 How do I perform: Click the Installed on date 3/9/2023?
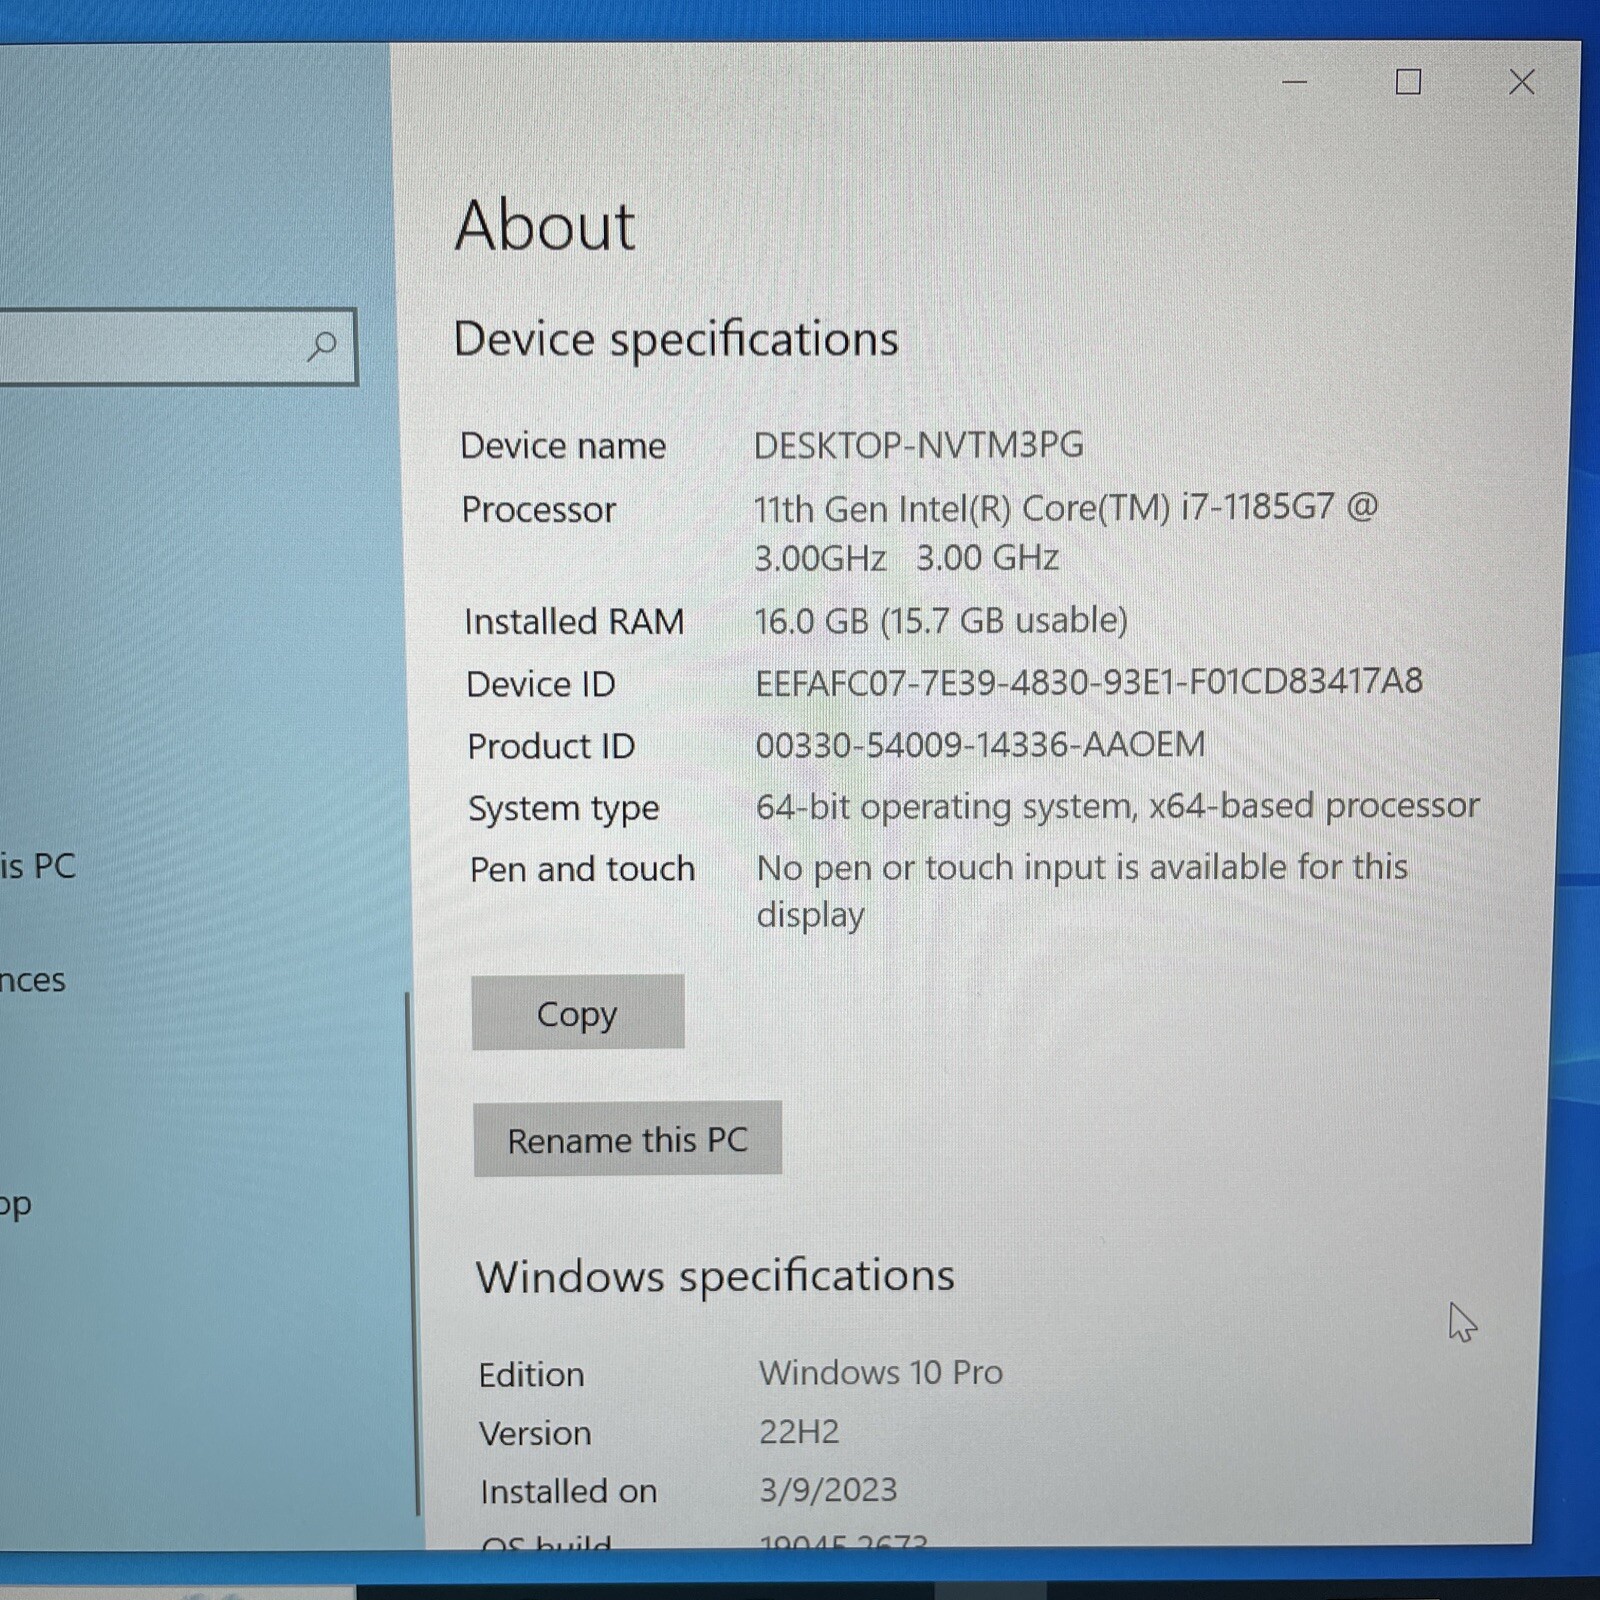828,1490
